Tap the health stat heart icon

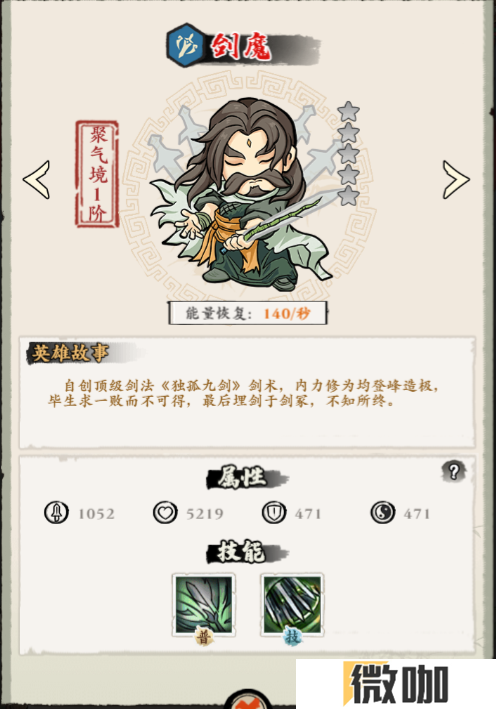(165, 513)
